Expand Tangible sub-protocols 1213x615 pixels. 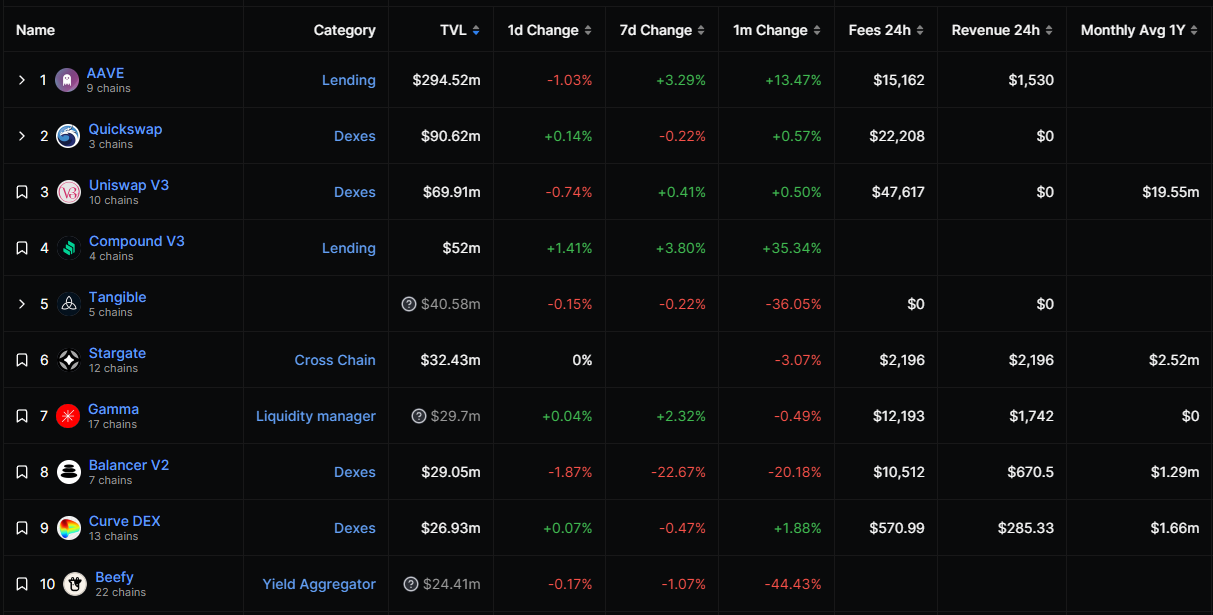[22, 304]
